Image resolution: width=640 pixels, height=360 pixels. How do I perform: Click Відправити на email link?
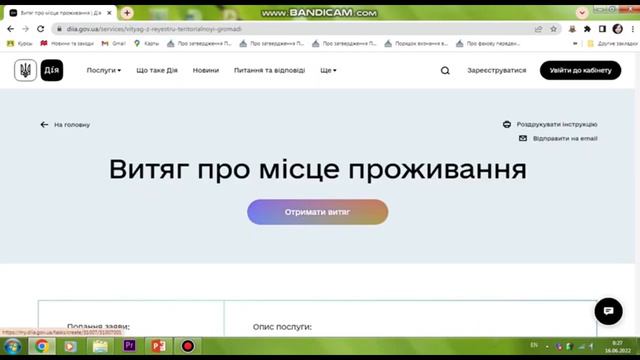pyautogui.click(x=565, y=139)
